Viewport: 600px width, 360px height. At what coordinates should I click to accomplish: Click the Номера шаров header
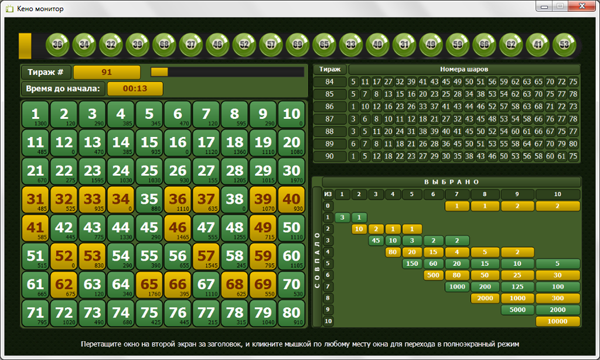pos(464,70)
